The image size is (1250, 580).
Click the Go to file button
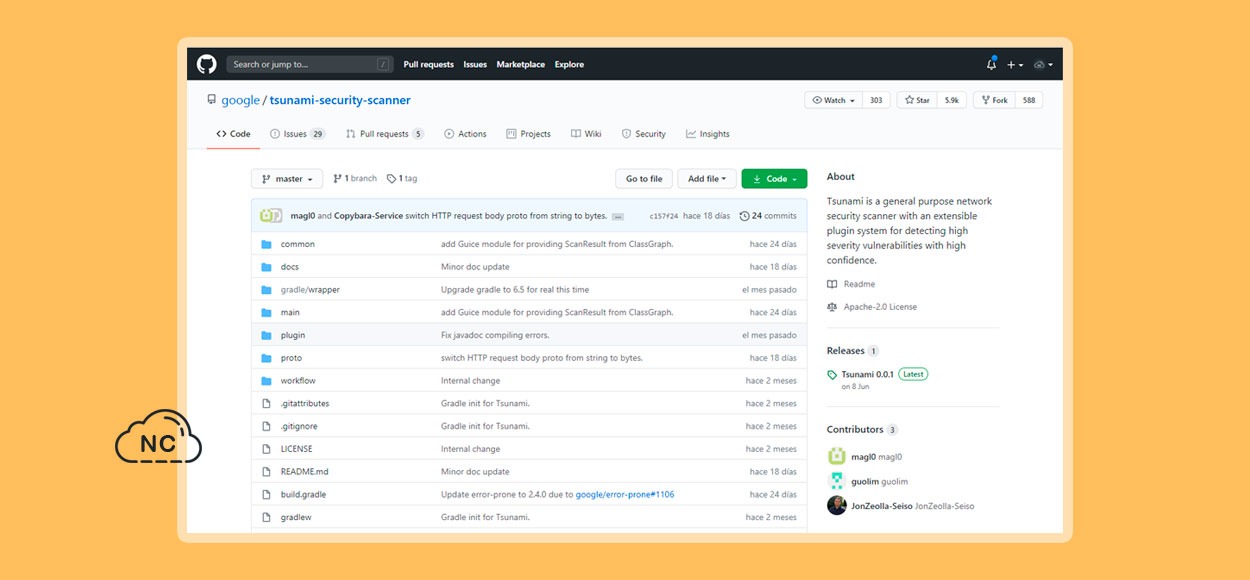tap(644, 179)
